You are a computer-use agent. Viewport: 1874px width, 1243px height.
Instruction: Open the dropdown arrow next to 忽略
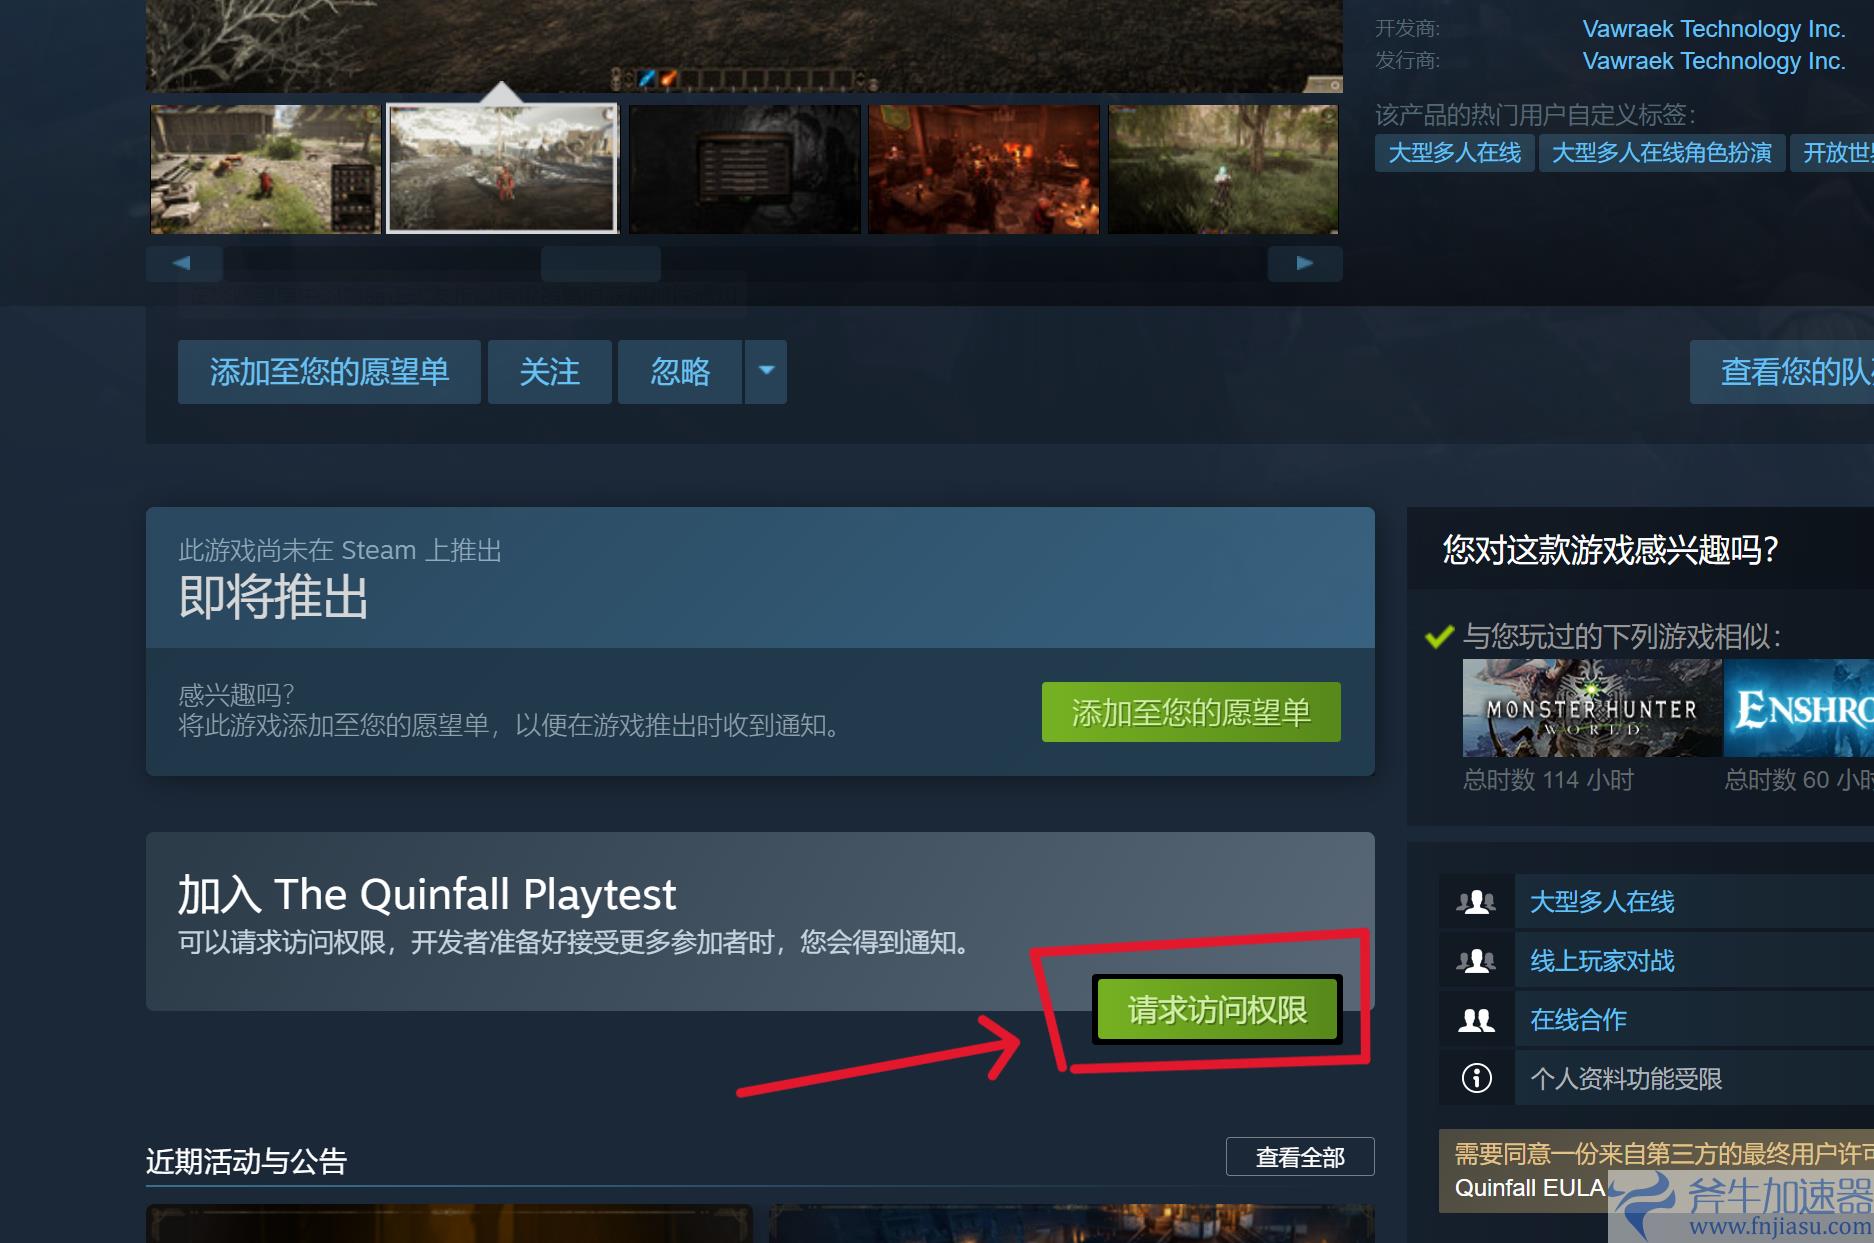766,371
